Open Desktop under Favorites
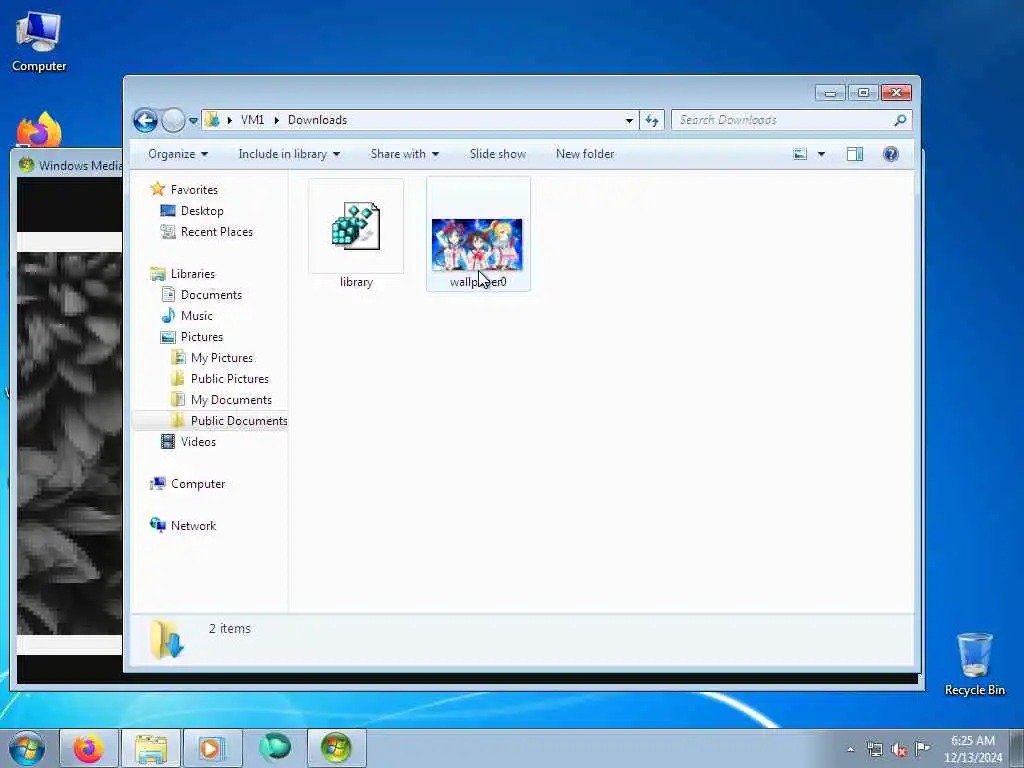1024x768 pixels. click(x=202, y=211)
